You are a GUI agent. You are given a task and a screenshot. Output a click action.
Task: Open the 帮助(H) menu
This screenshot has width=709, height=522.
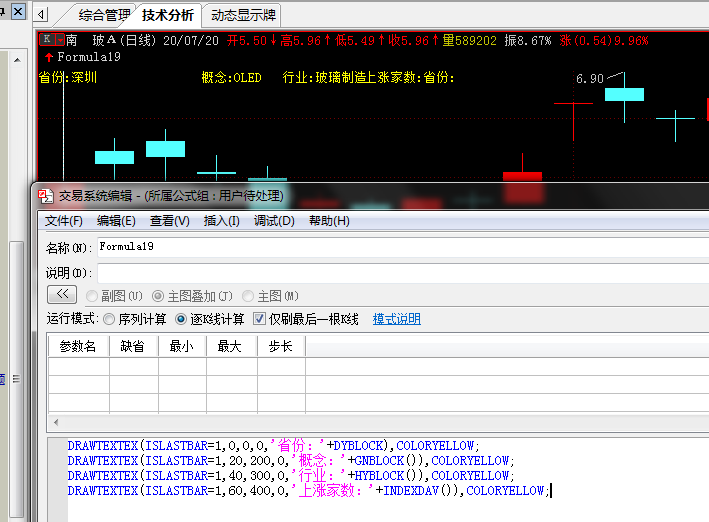(x=329, y=221)
